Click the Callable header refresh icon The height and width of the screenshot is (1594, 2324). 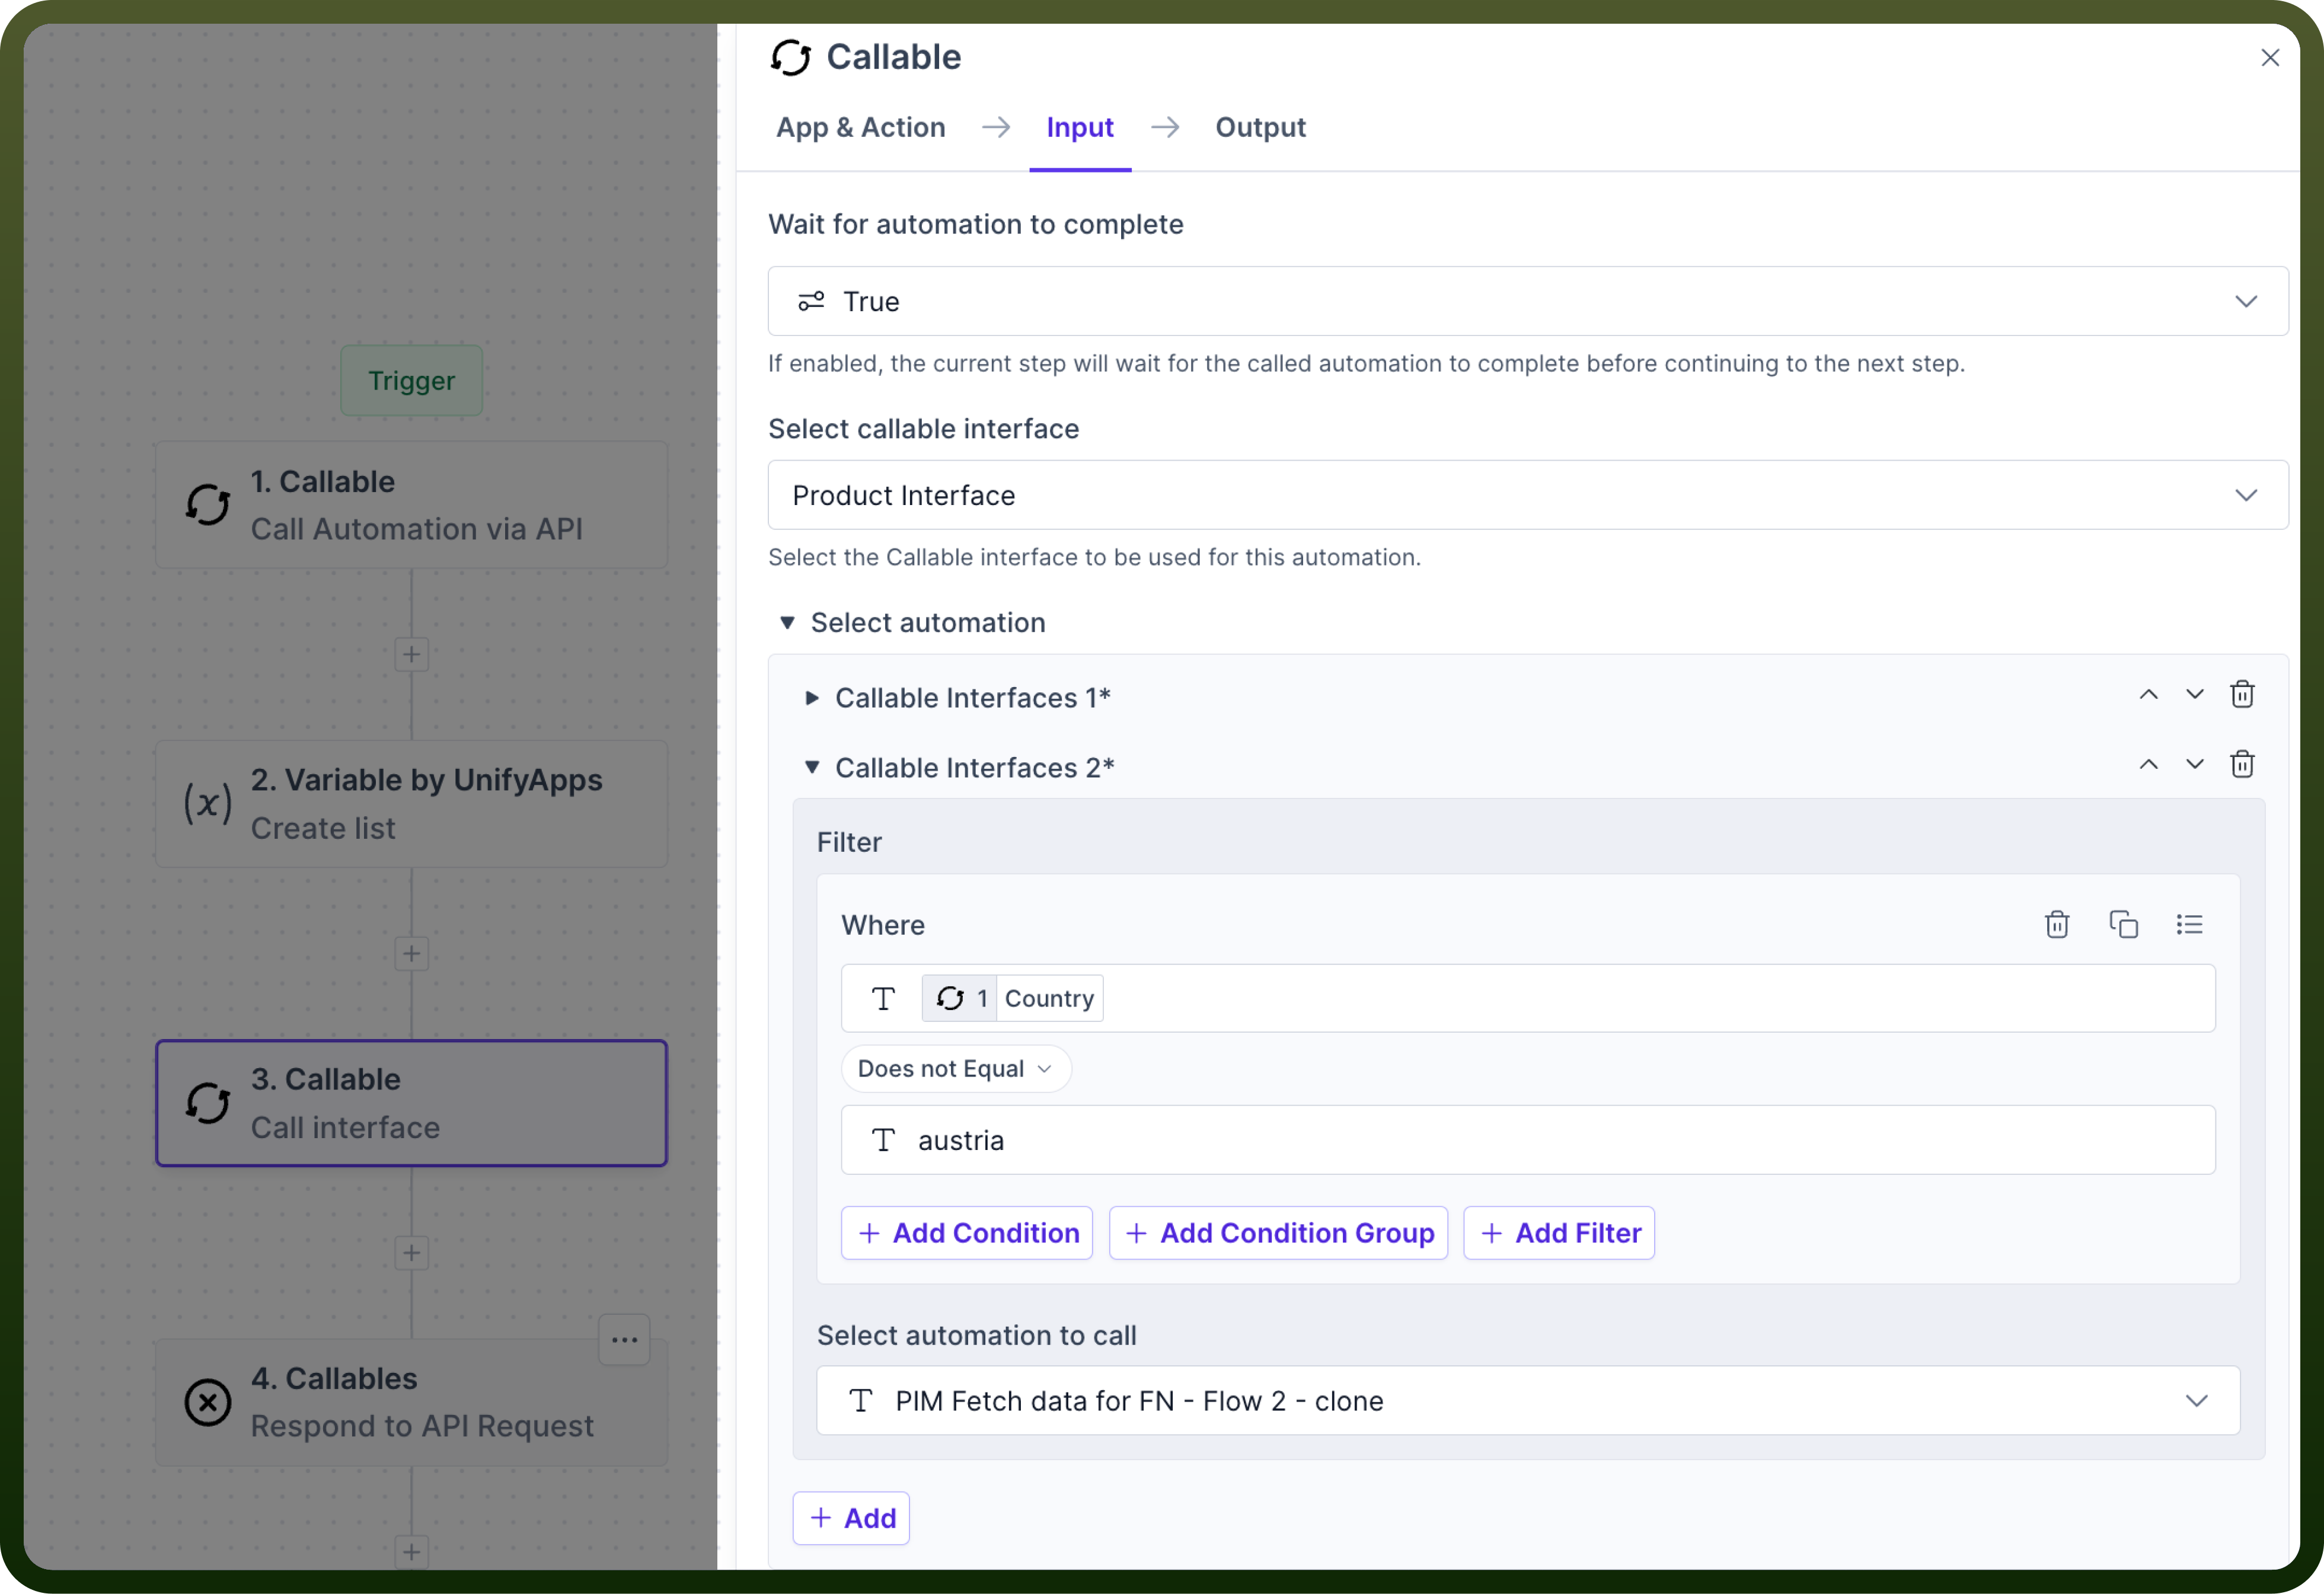pos(790,58)
